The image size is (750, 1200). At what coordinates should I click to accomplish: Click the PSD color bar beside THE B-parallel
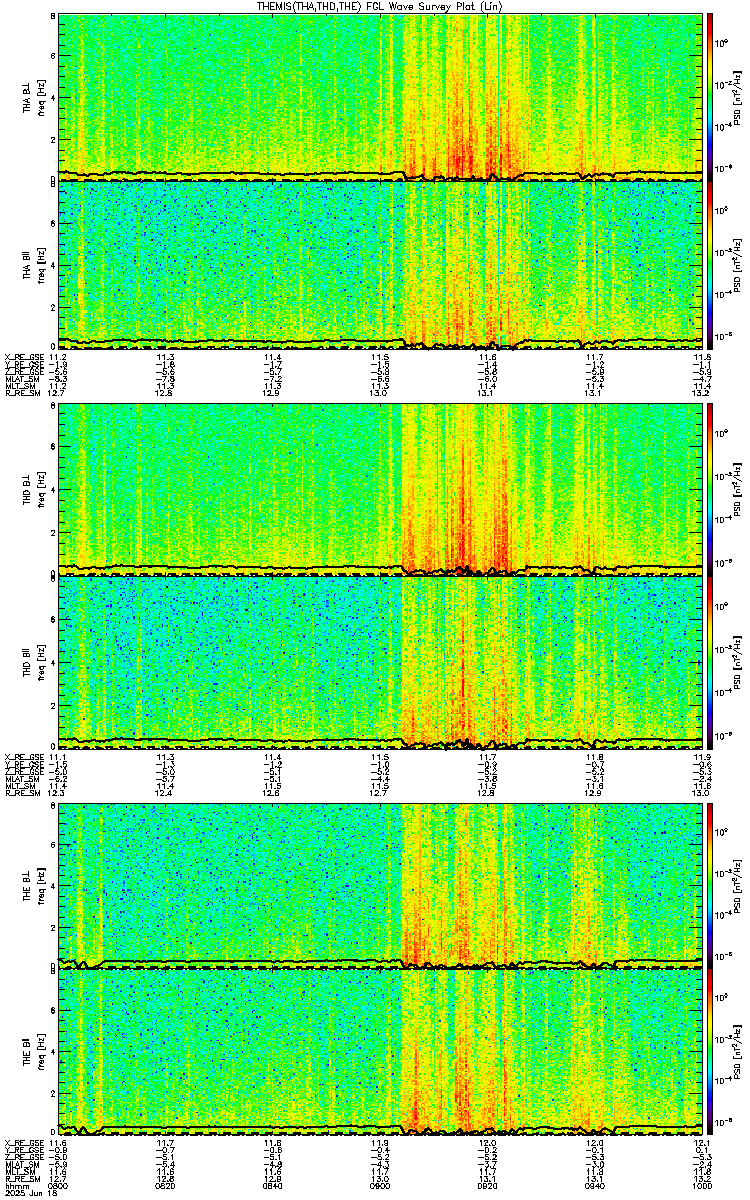[x=710, y=1053]
